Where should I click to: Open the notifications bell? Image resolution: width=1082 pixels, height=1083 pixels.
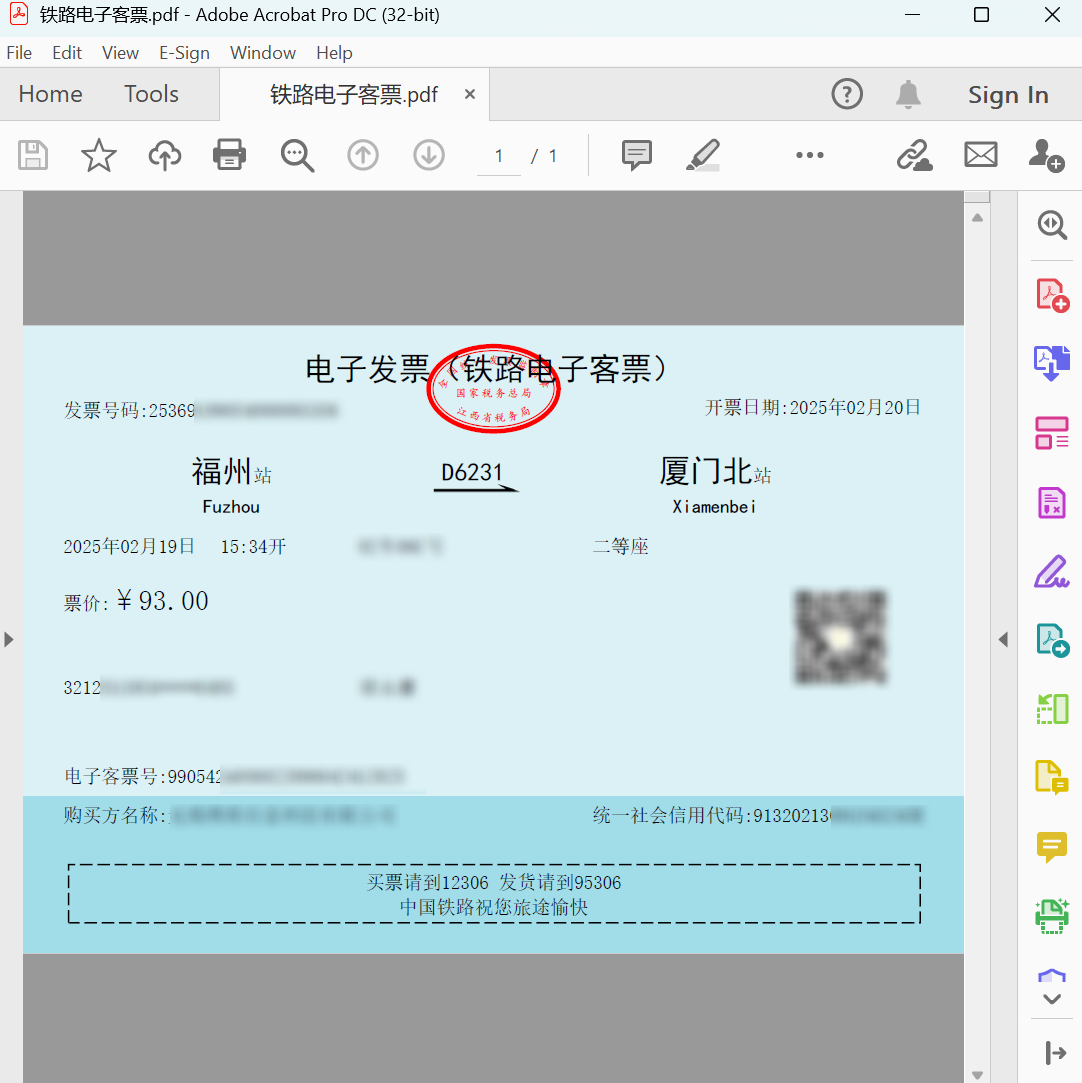click(x=908, y=94)
